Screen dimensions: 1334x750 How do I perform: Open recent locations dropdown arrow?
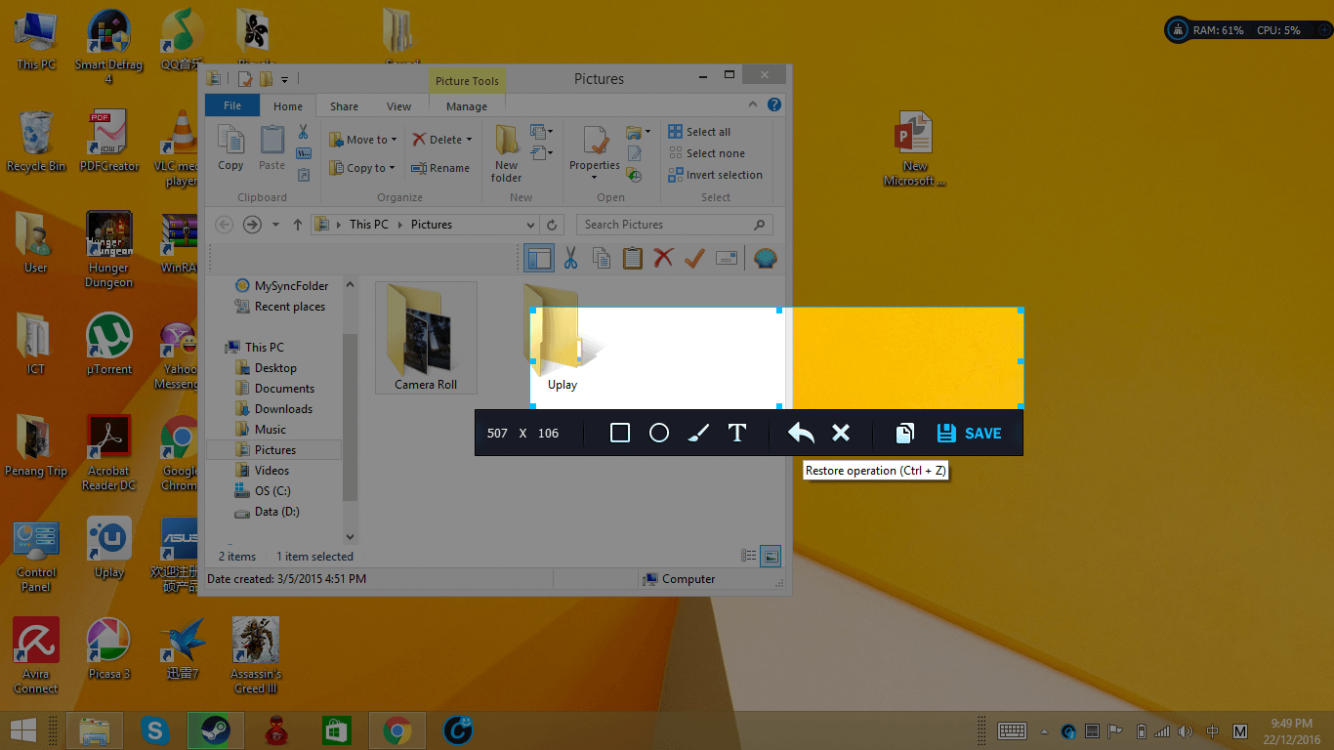[276, 225]
